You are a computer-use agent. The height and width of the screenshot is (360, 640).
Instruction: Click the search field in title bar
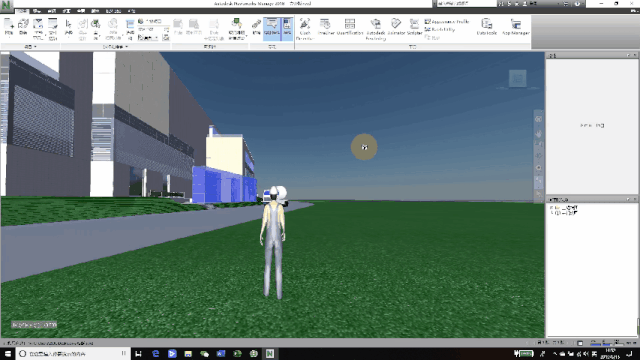point(467,3)
